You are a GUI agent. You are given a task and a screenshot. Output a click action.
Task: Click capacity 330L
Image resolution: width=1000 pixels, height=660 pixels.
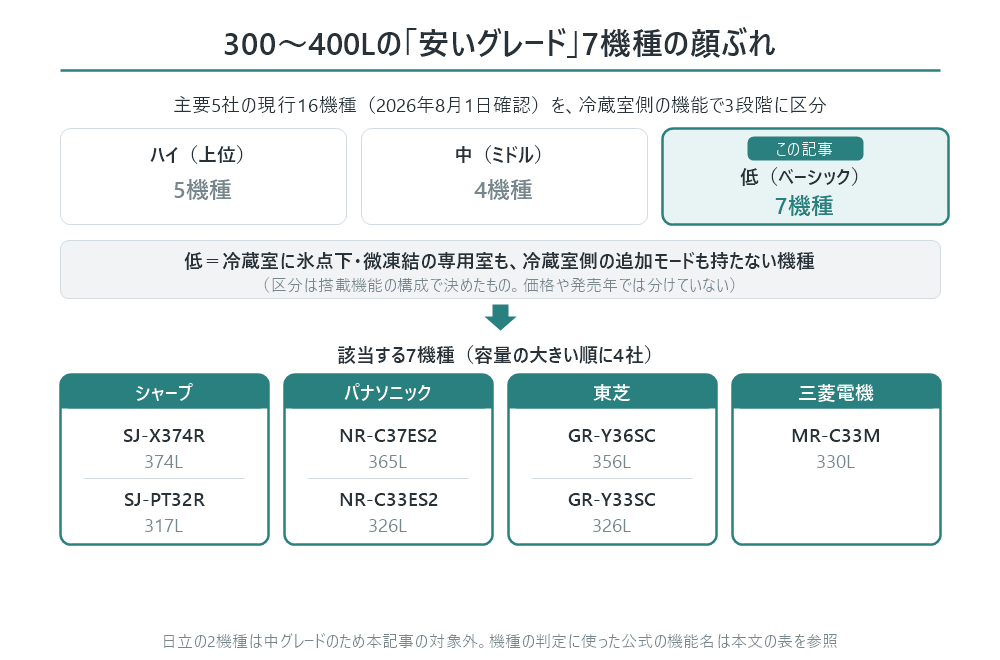pos(835,462)
